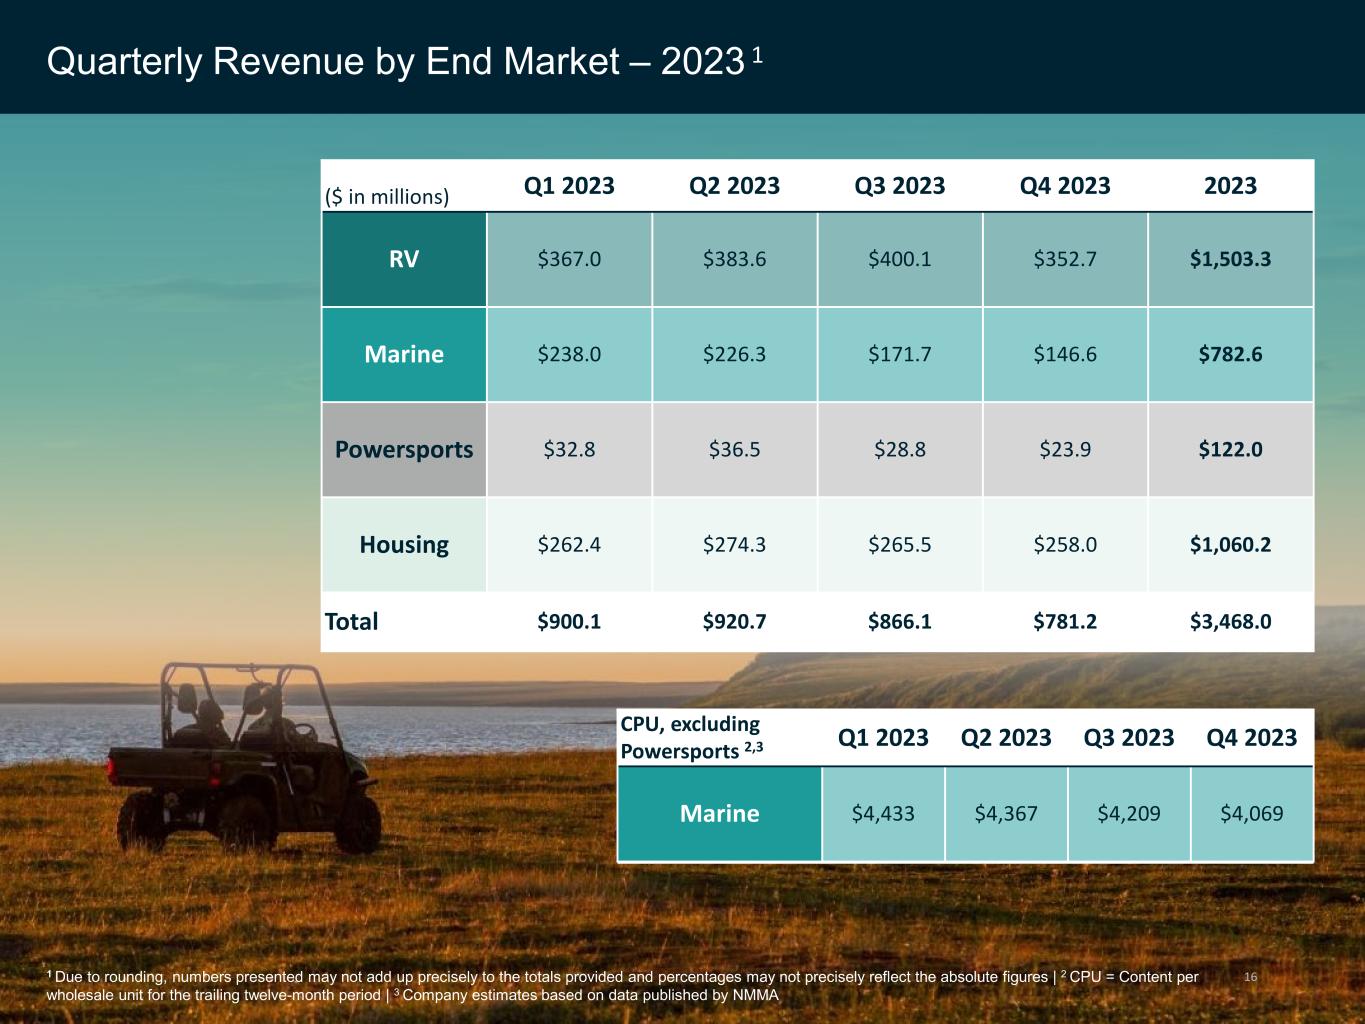The height and width of the screenshot is (1024, 1365).
Task: Select the grand total $3,468.0 cell
Action: (x=1230, y=621)
